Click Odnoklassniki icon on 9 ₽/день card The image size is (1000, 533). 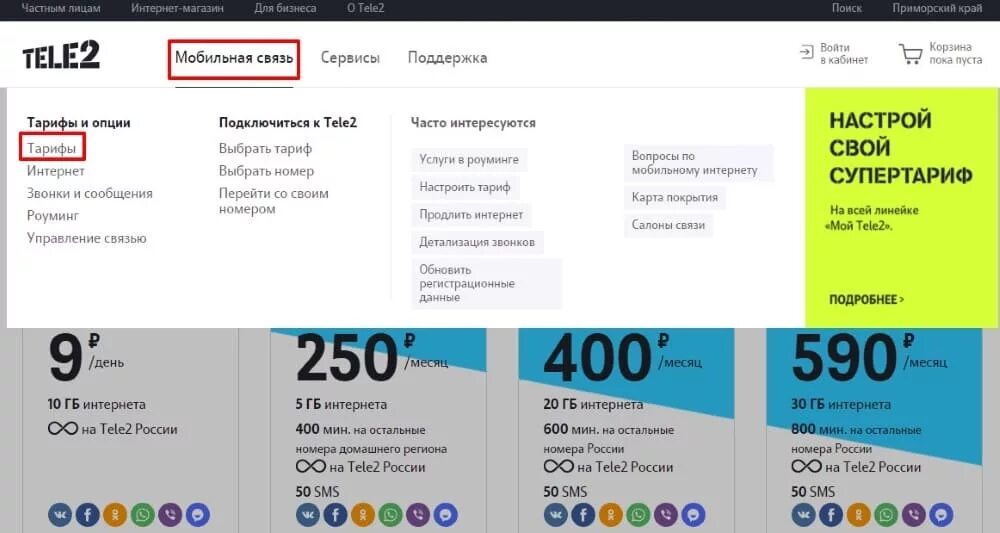tap(115, 515)
